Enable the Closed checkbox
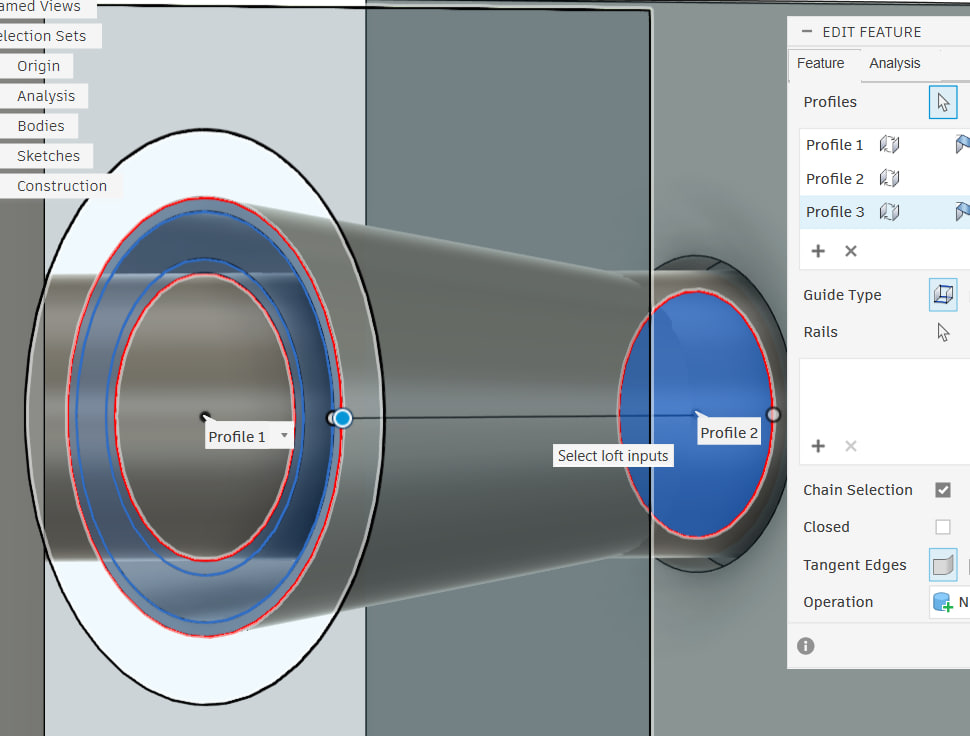970x736 pixels. point(943,527)
